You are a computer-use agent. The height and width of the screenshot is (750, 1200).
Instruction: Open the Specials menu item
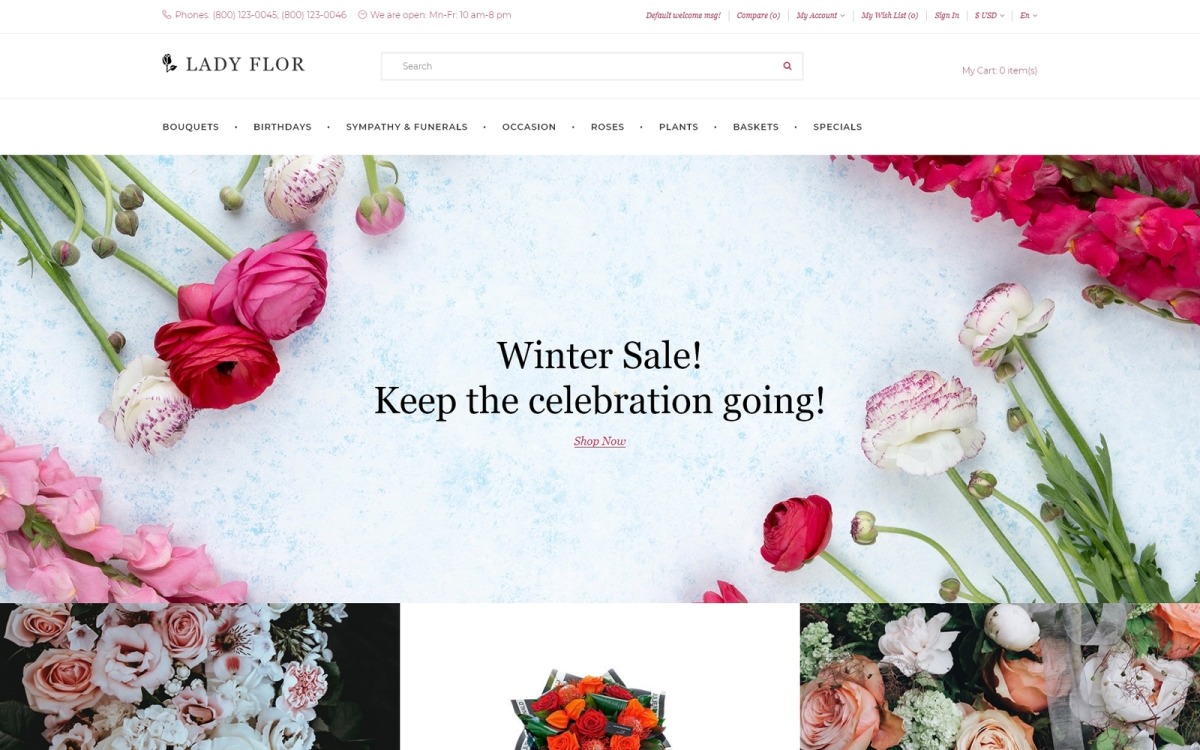(x=837, y=127)
